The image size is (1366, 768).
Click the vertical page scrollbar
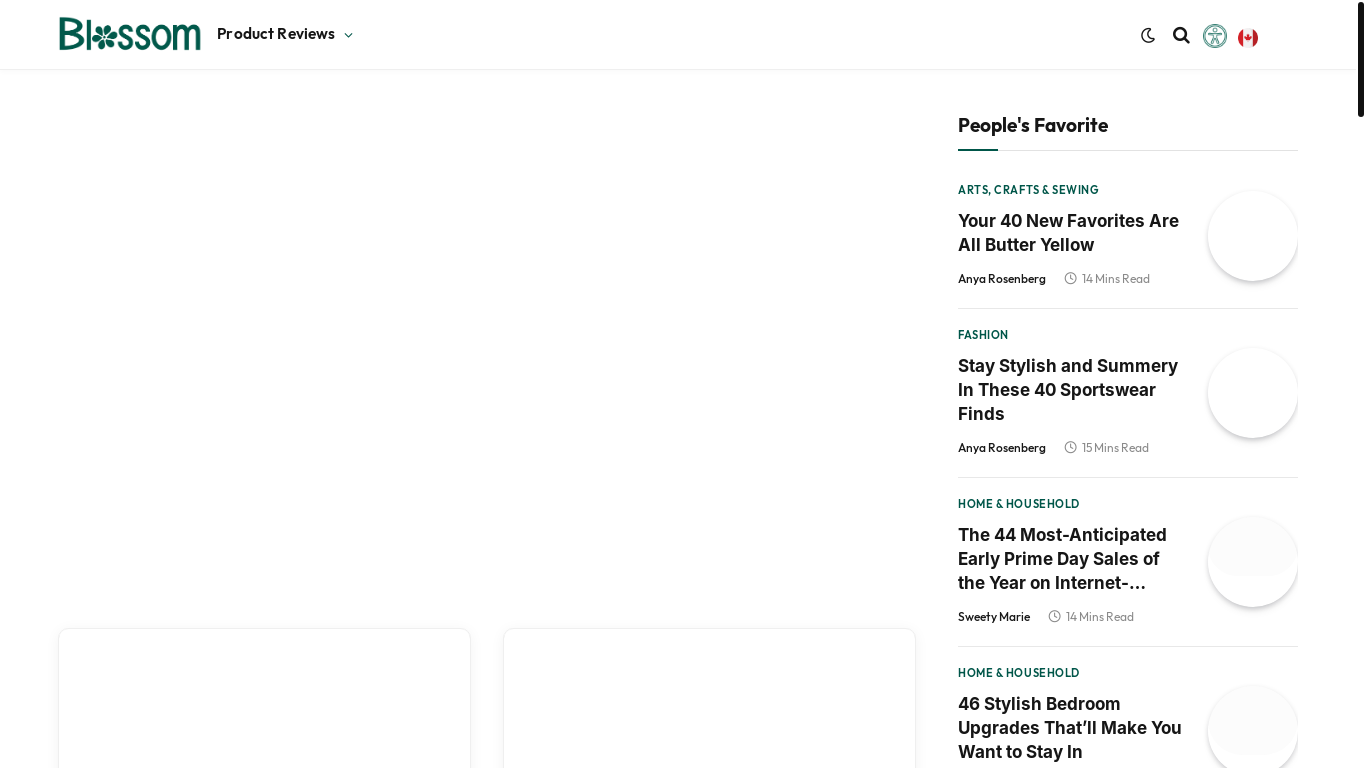tap(1361, 60)
